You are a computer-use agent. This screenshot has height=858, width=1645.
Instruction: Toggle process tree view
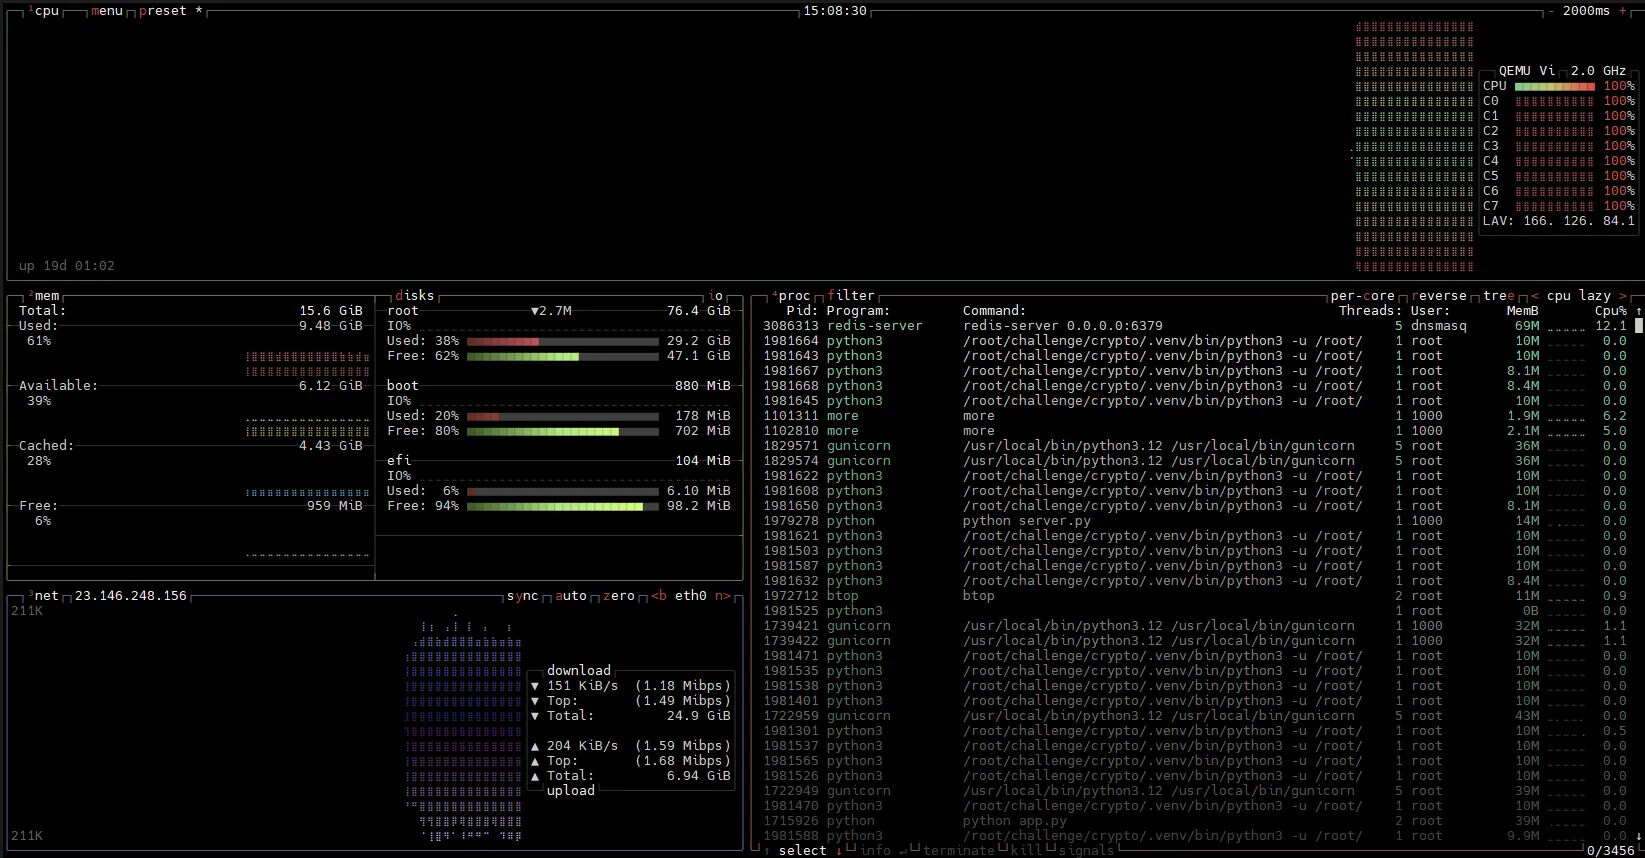click(1499, 296)
